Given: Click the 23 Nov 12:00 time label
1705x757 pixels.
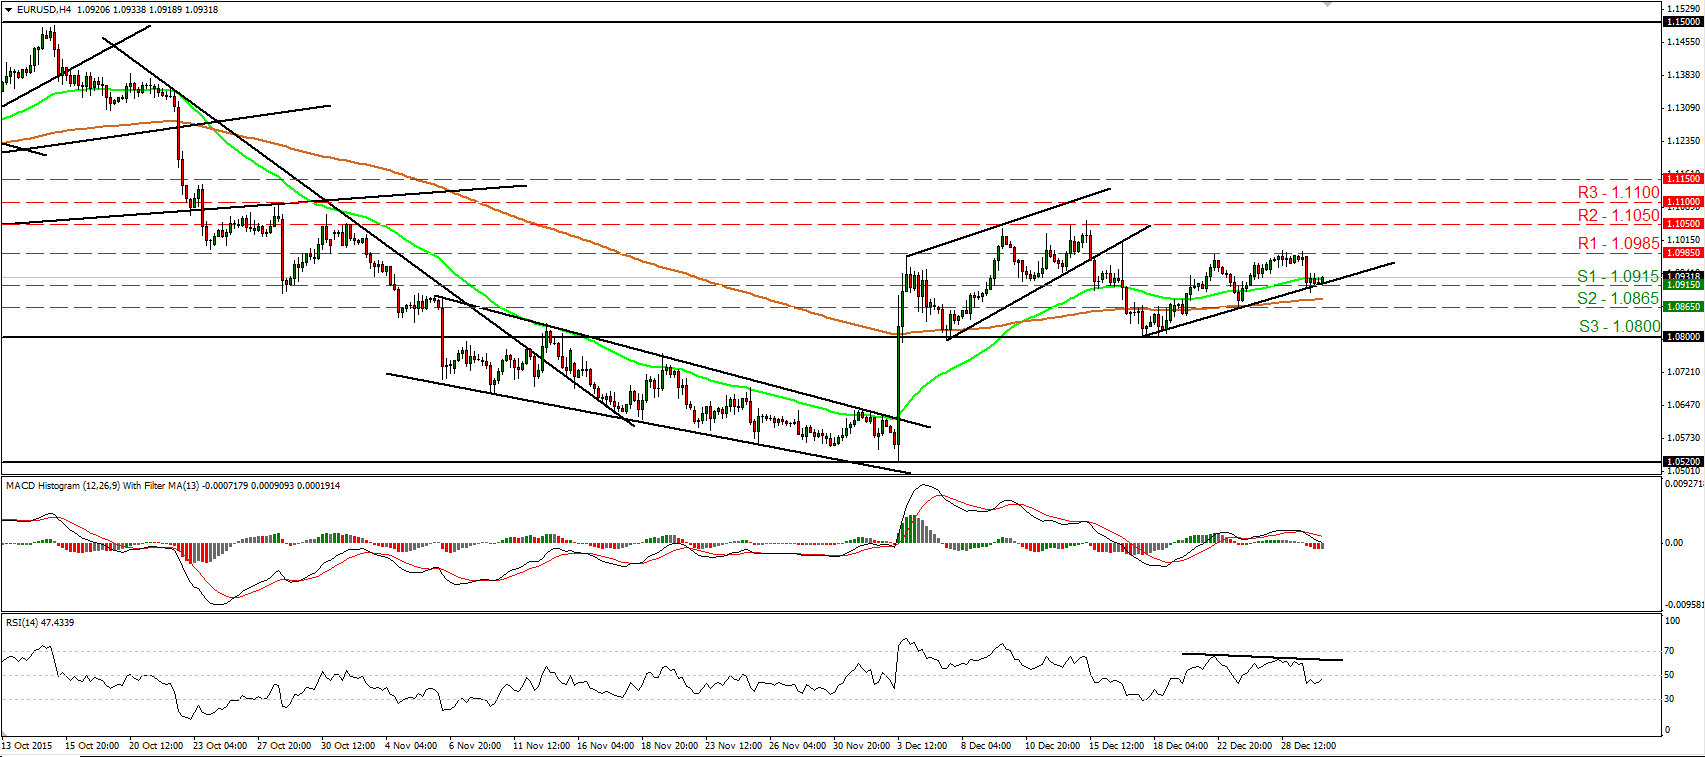Looking at the screenshot, I should (733, 745).
